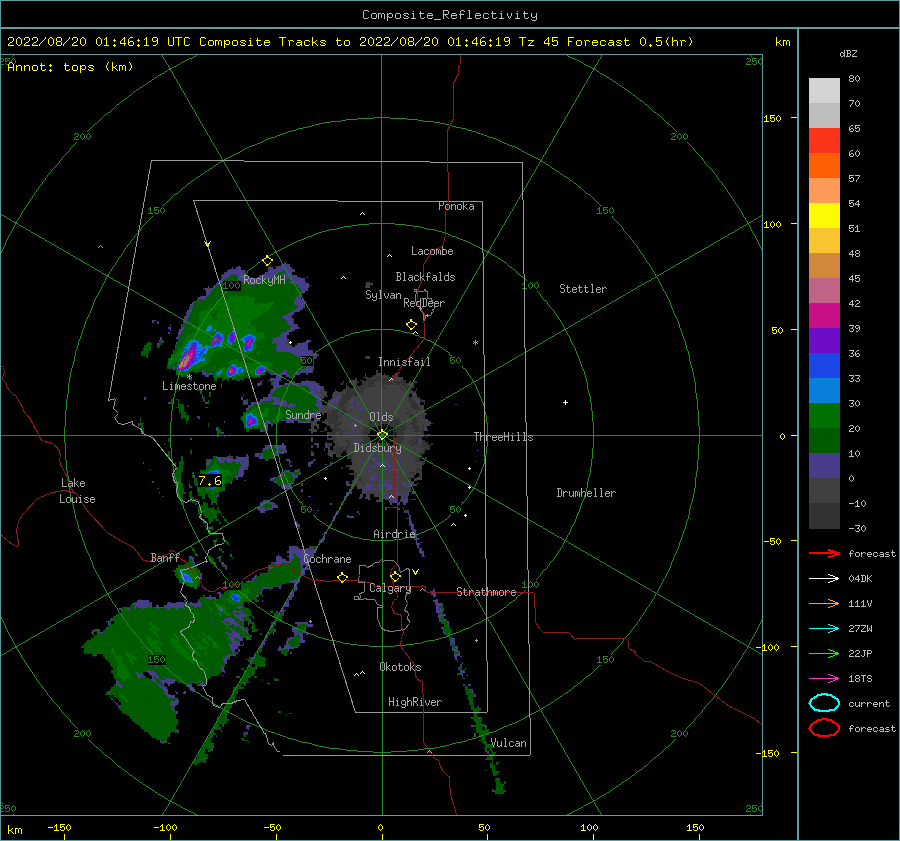Click the Strathmore city label

pos(486,592)
